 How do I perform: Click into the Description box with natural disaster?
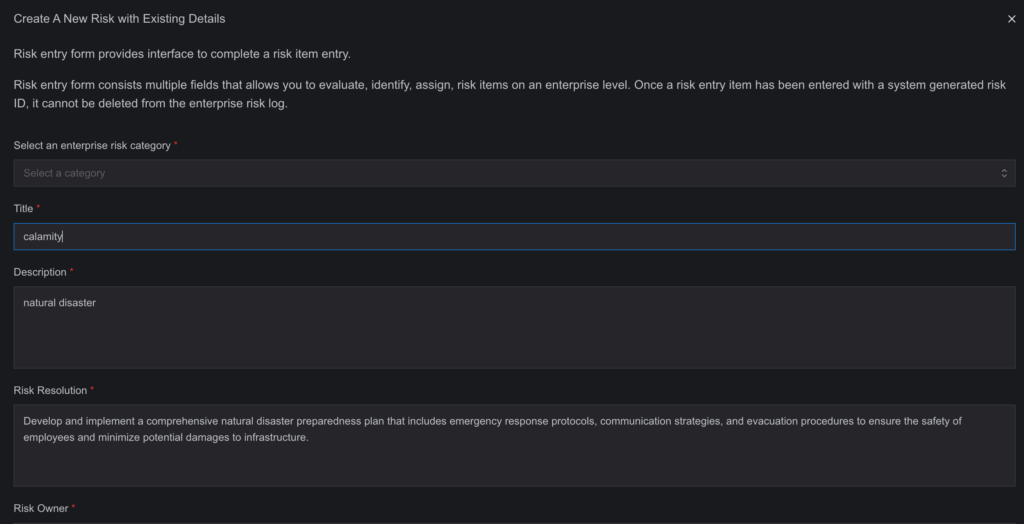click(x=514, y=327)
